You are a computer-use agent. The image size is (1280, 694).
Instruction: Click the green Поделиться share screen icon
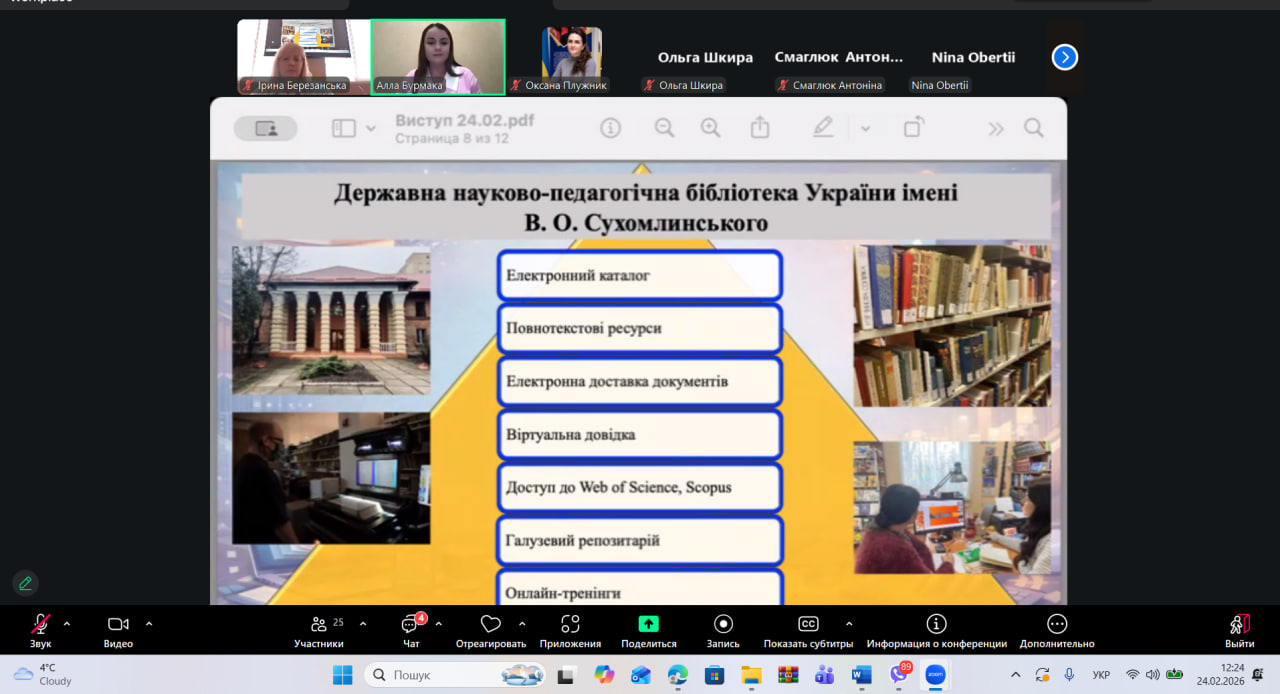coord(648,625)
